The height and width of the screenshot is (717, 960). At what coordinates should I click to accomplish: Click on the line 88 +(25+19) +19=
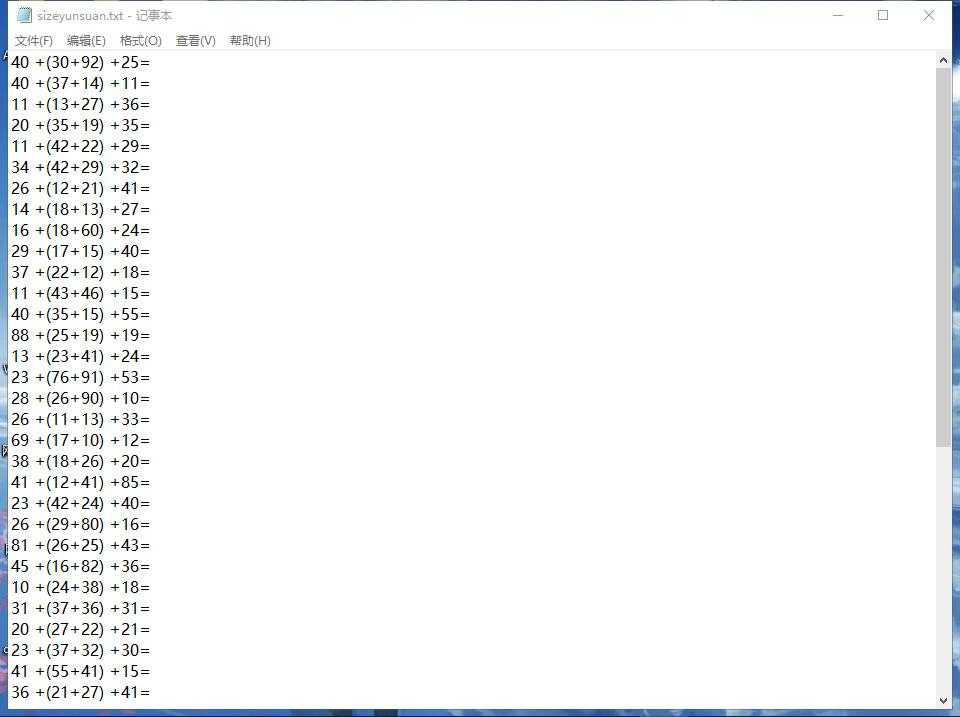coord(80,335)
